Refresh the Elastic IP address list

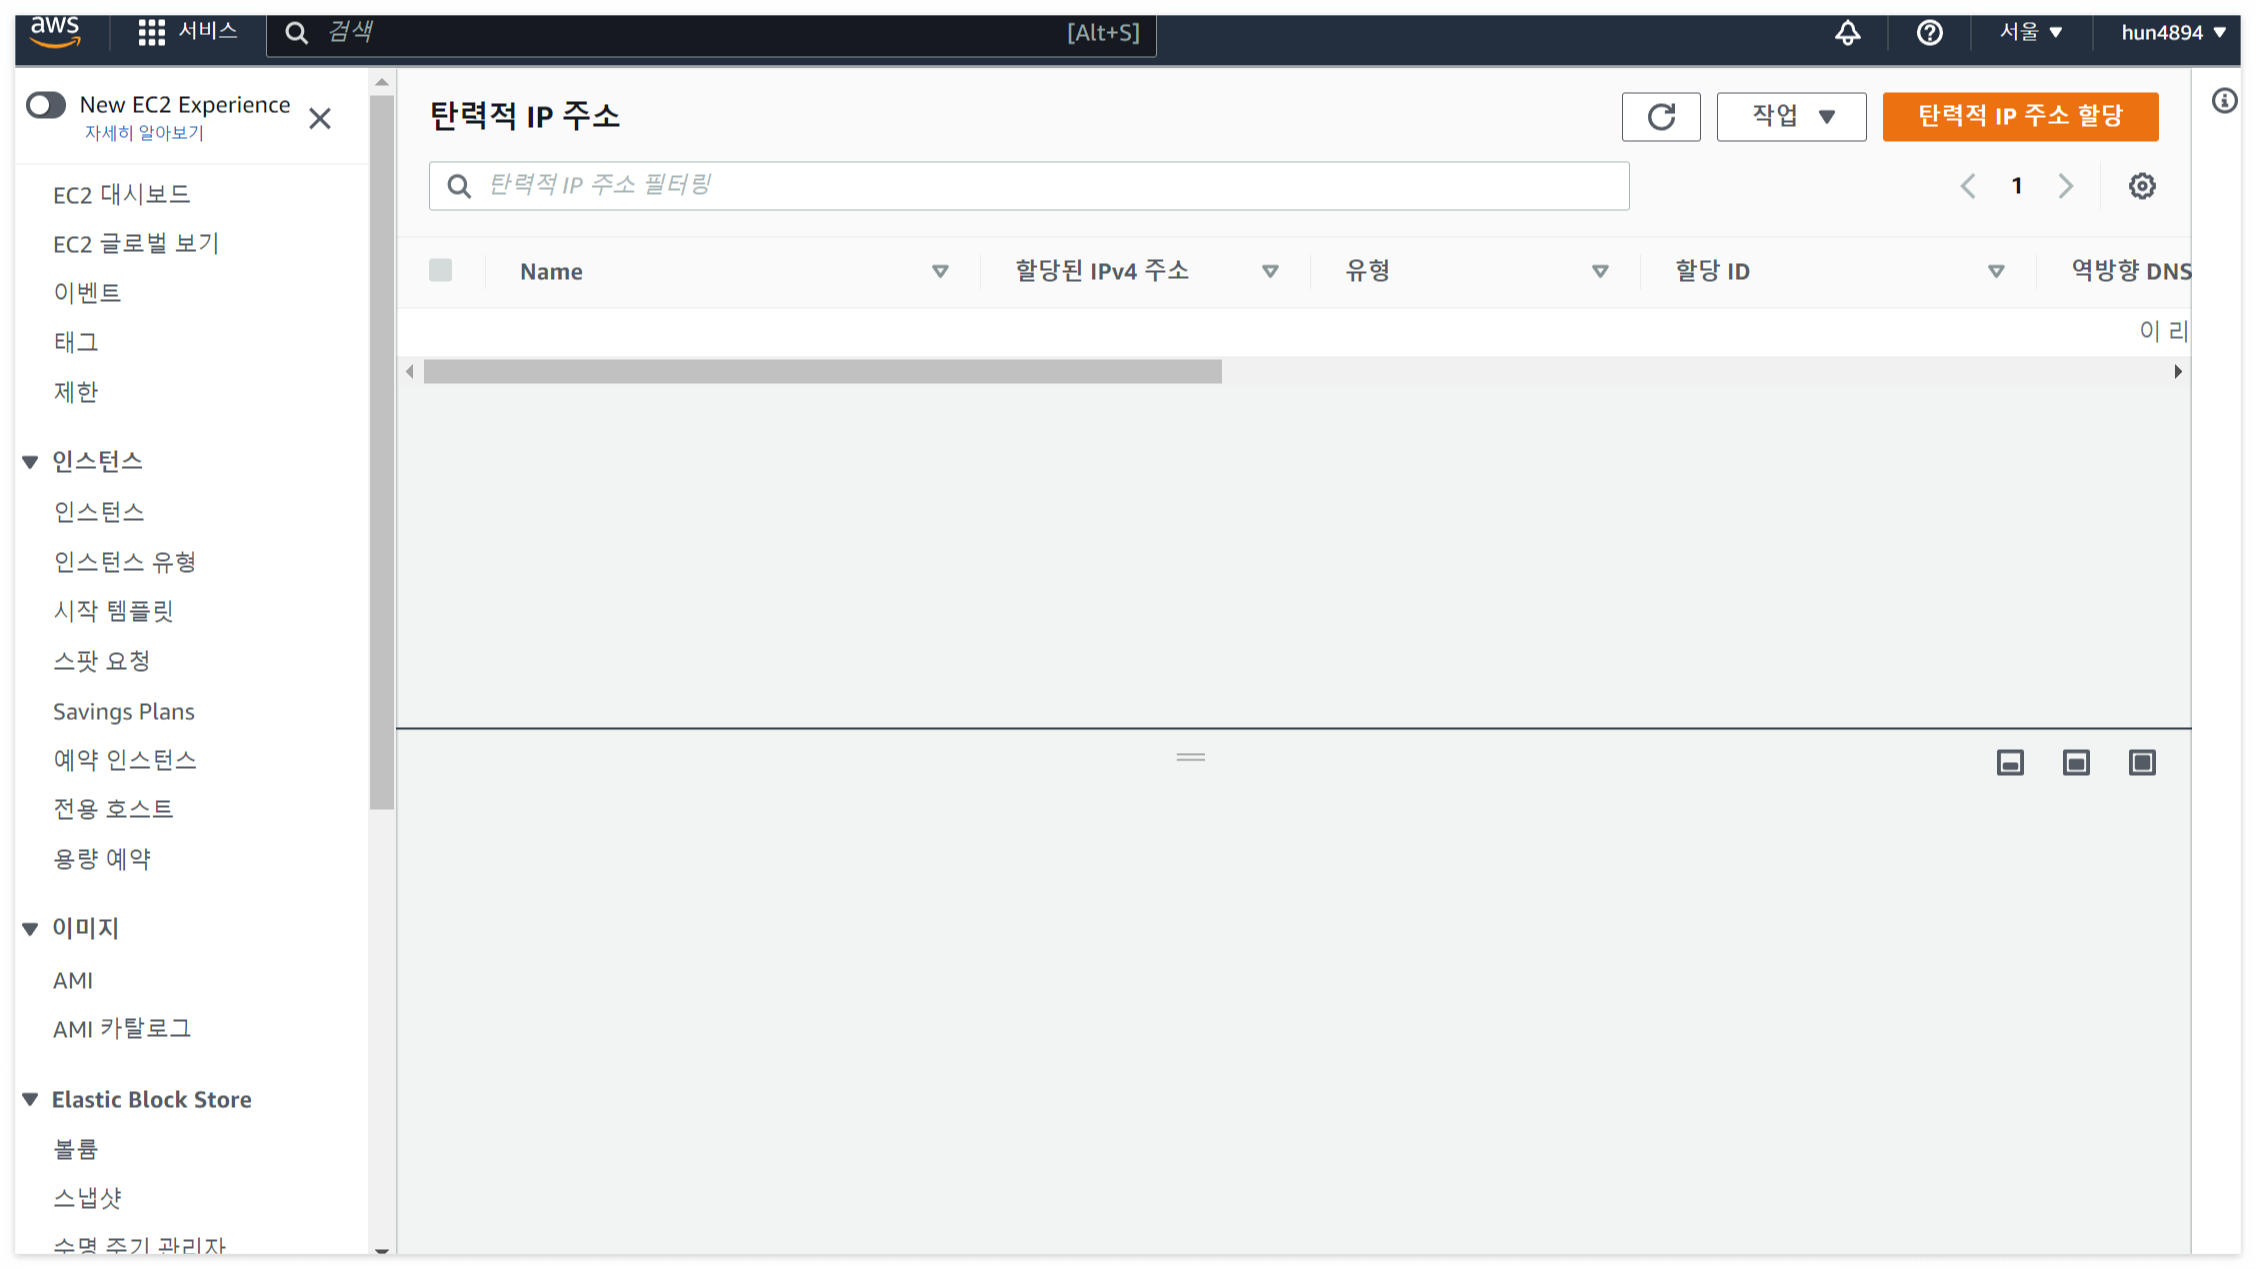pos(1660,117)
